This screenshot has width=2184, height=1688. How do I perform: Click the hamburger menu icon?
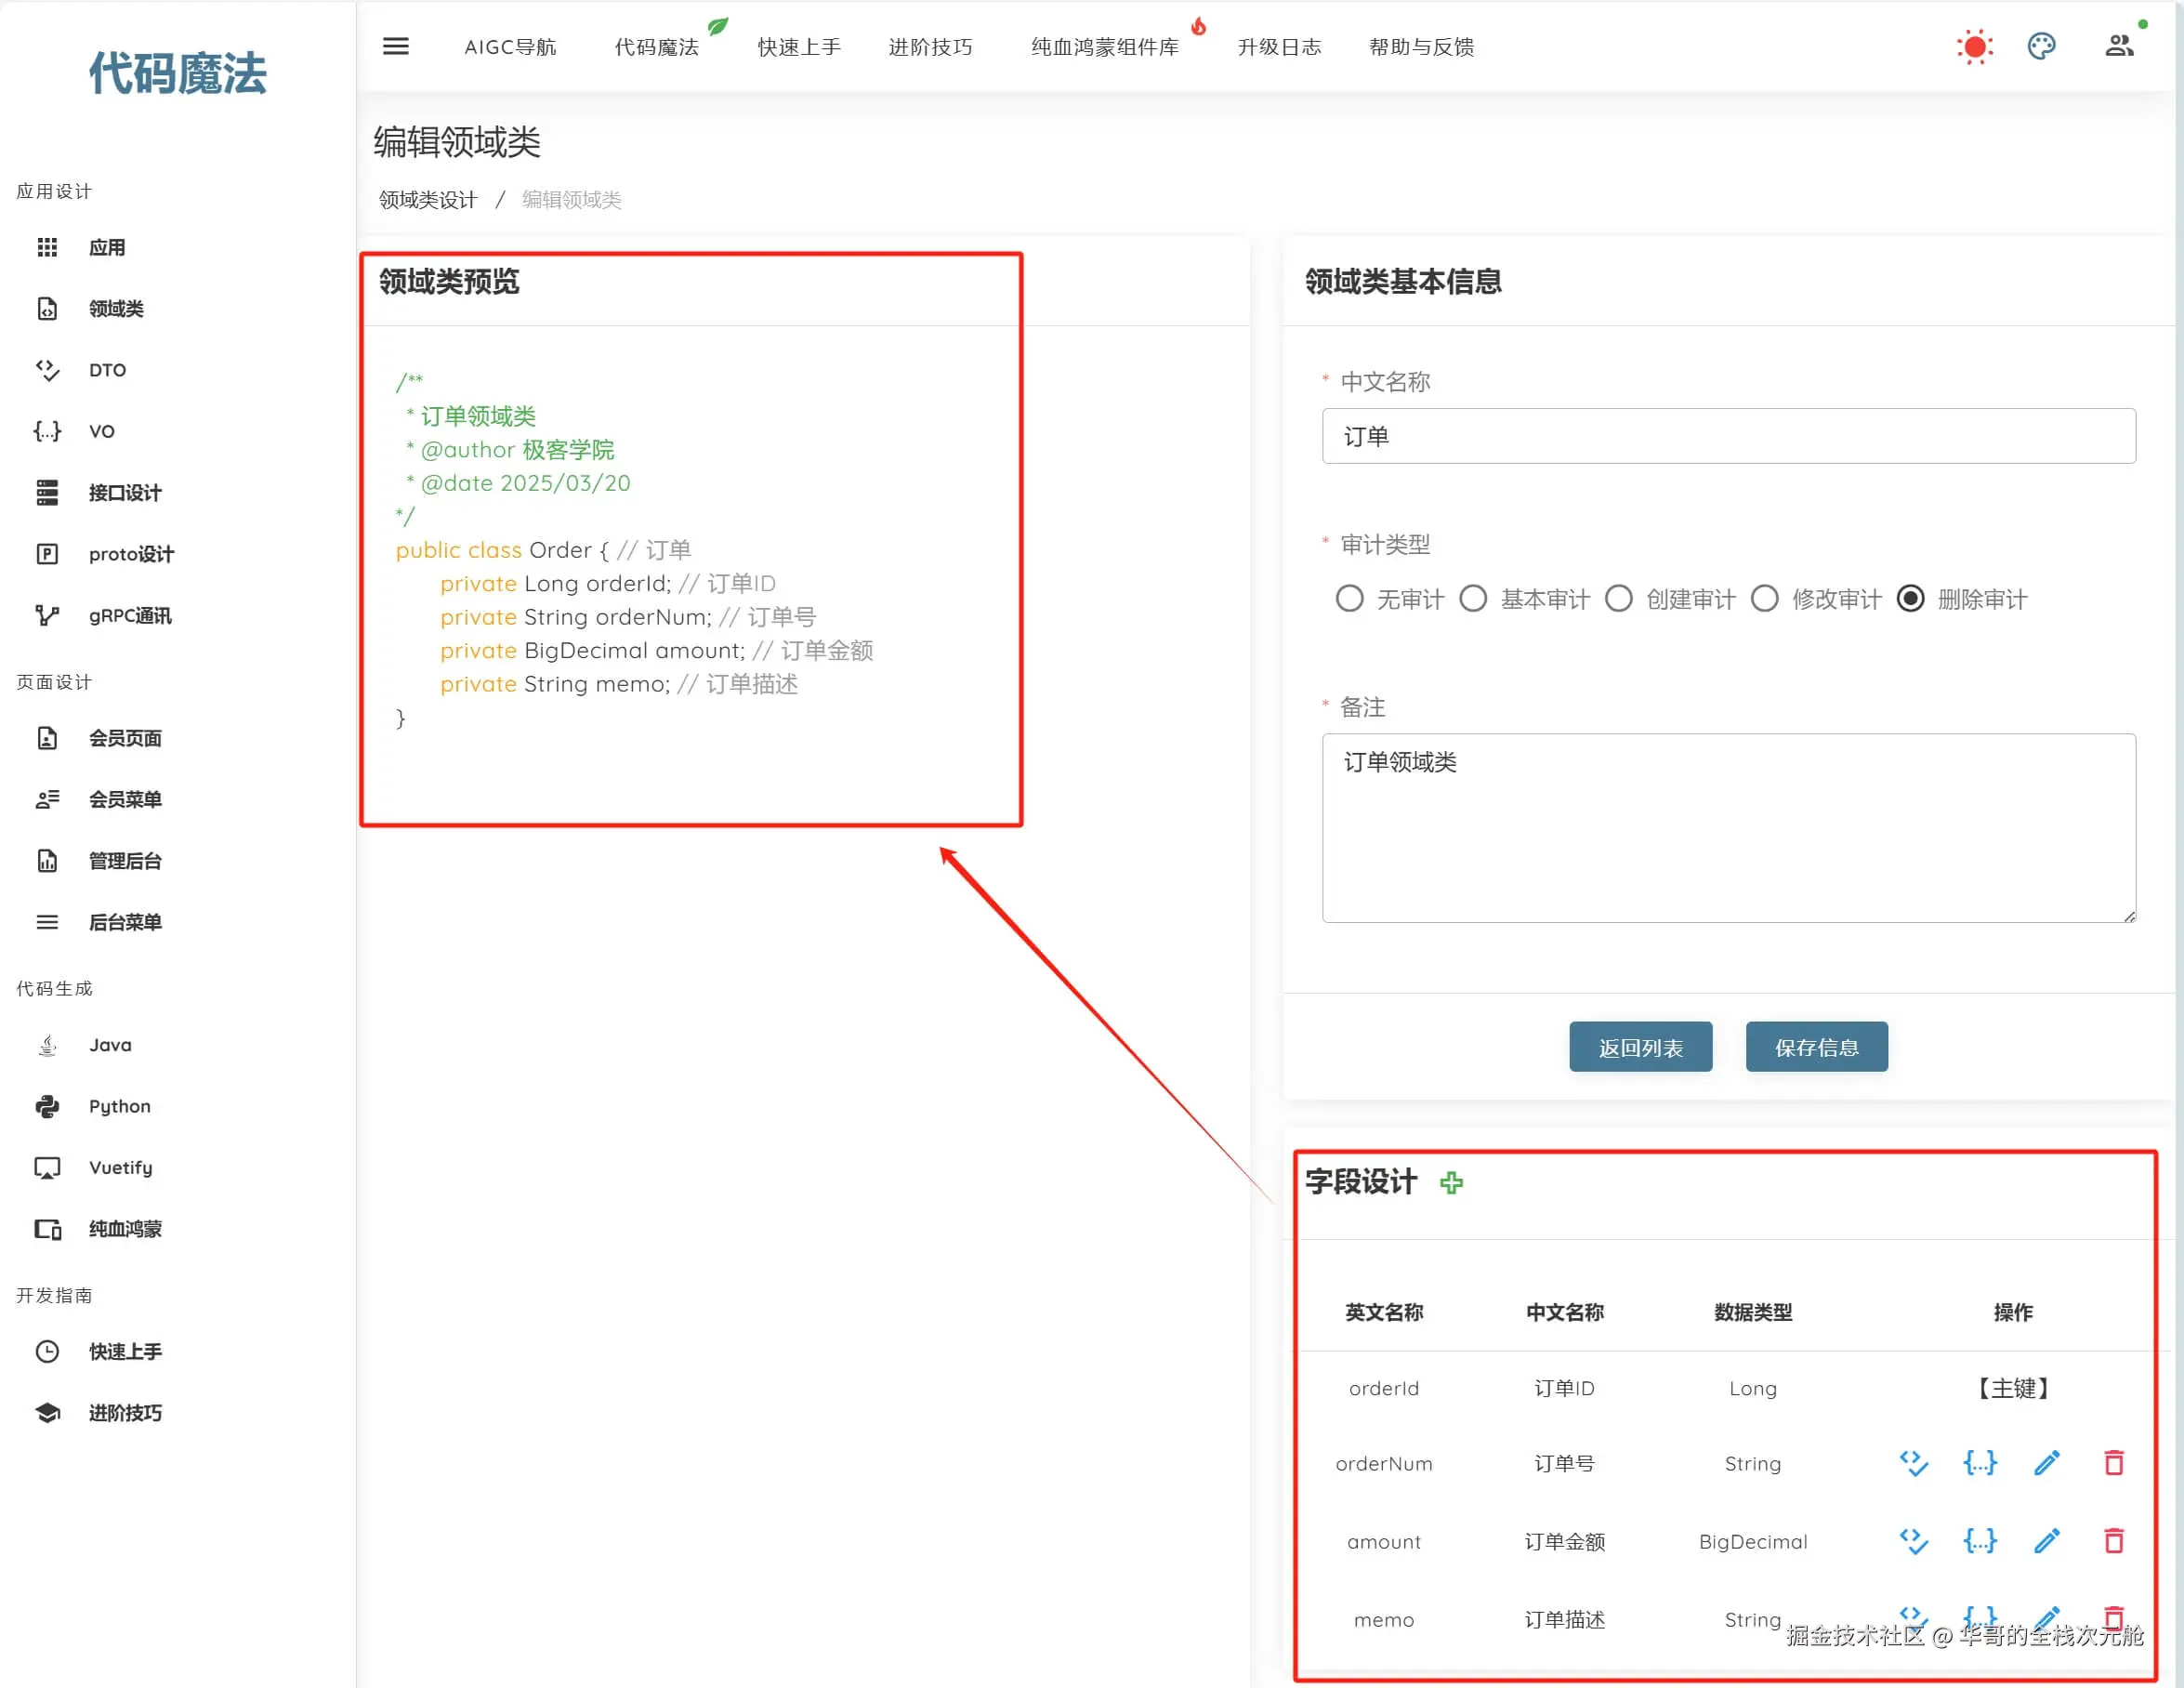tap(396, 46)
